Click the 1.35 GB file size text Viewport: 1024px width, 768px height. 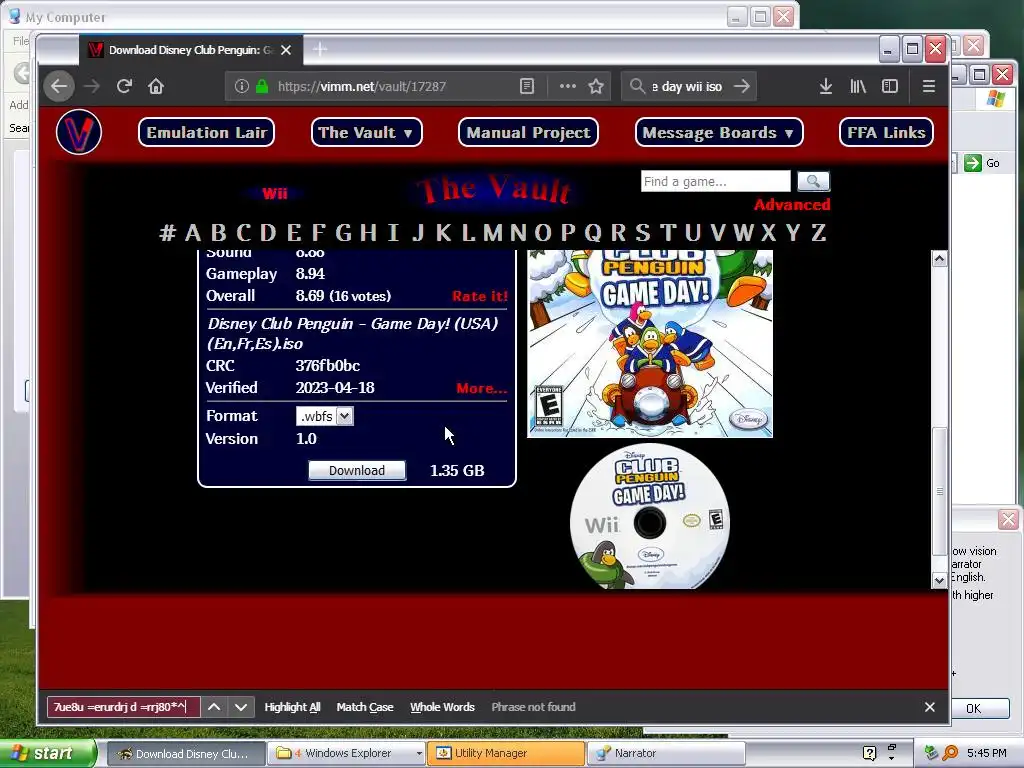(457, 470)
